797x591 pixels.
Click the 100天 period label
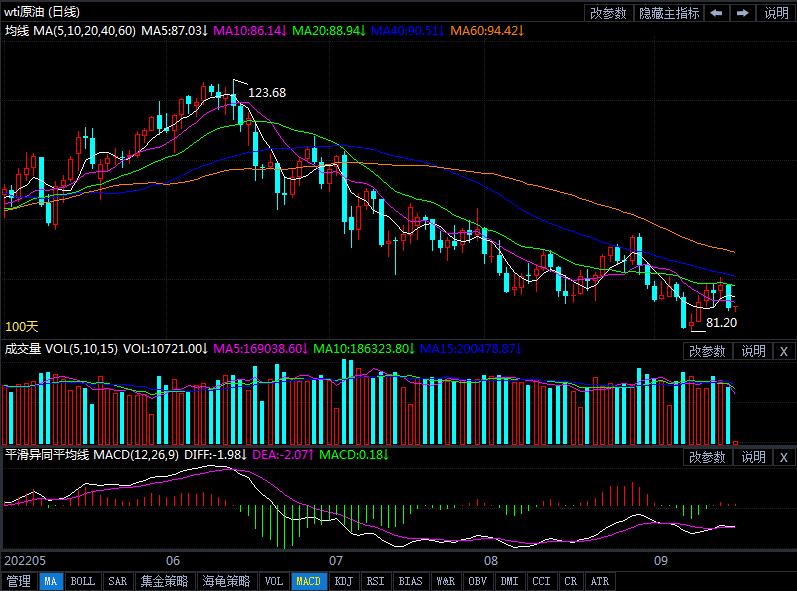(x=22, y=327)
